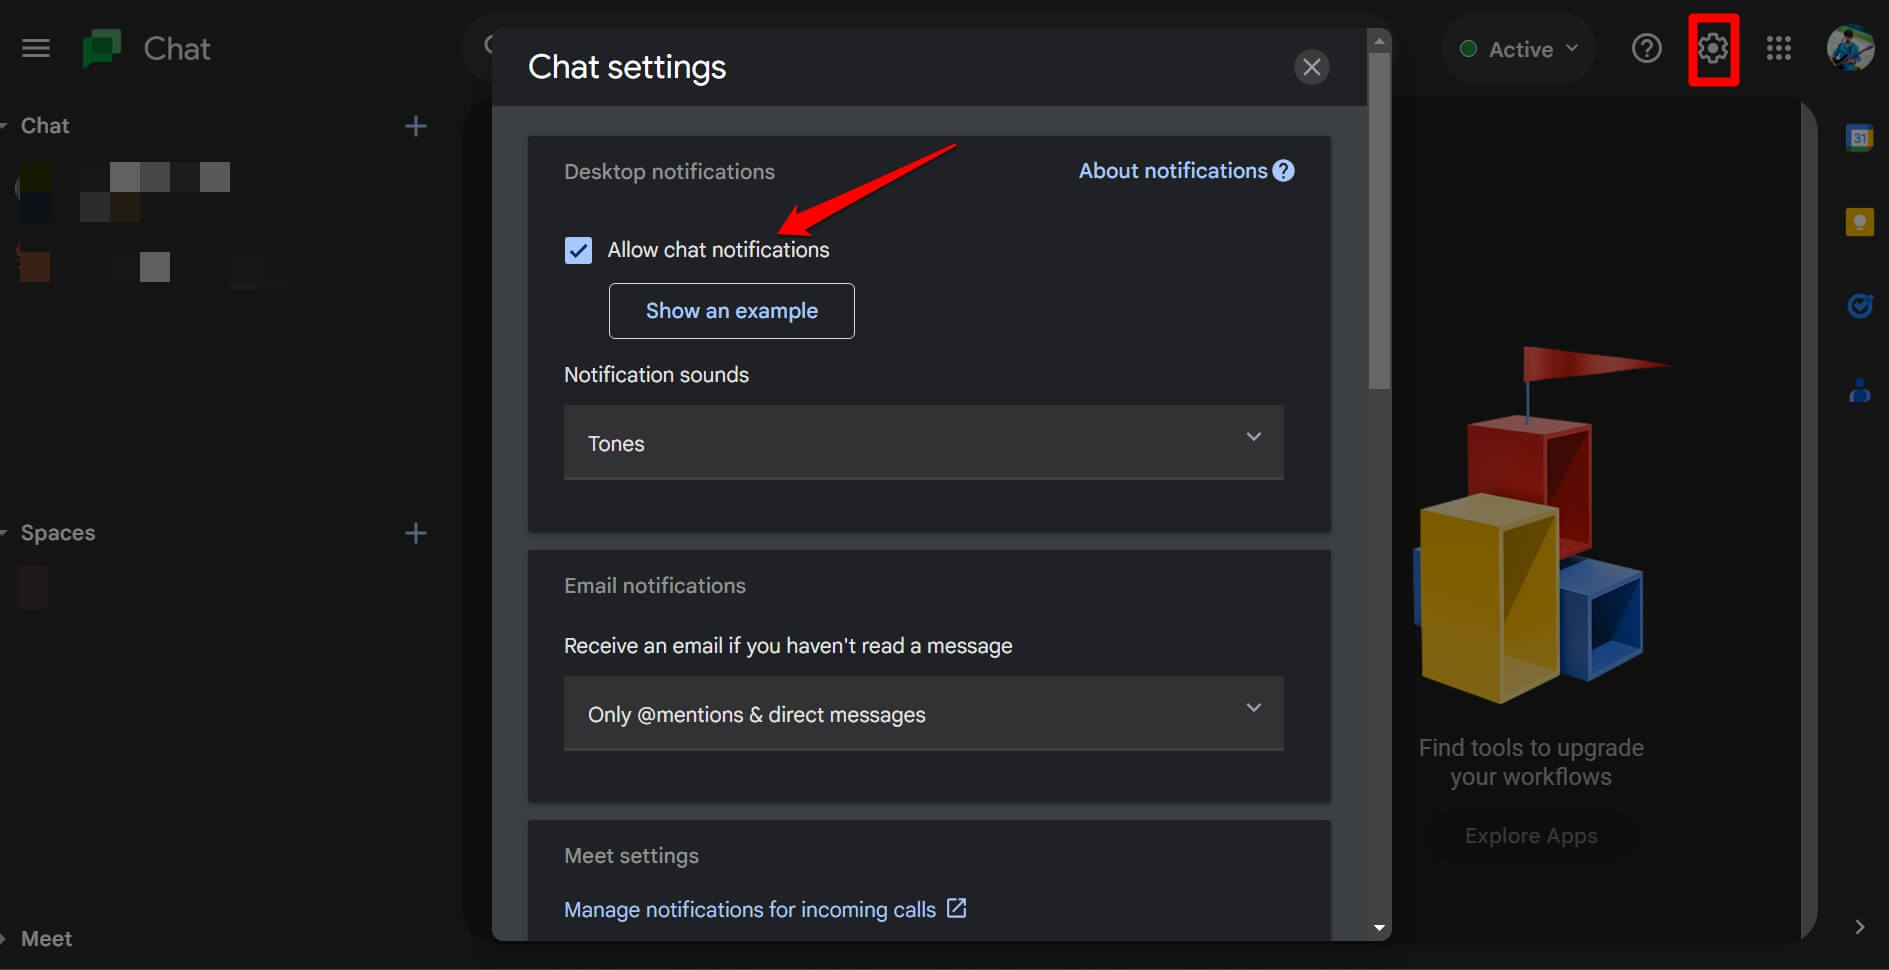The image size is (1889, 970).
Task: Click the Meet settings heading
Action: (x=631, y=856)
